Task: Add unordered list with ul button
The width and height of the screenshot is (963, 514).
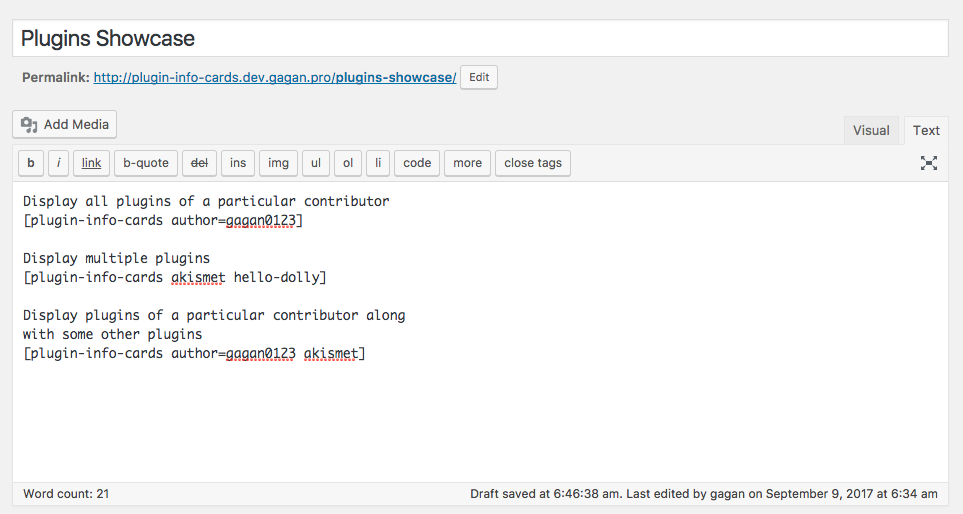Action: pyautogui.click(x=316, y=163)
